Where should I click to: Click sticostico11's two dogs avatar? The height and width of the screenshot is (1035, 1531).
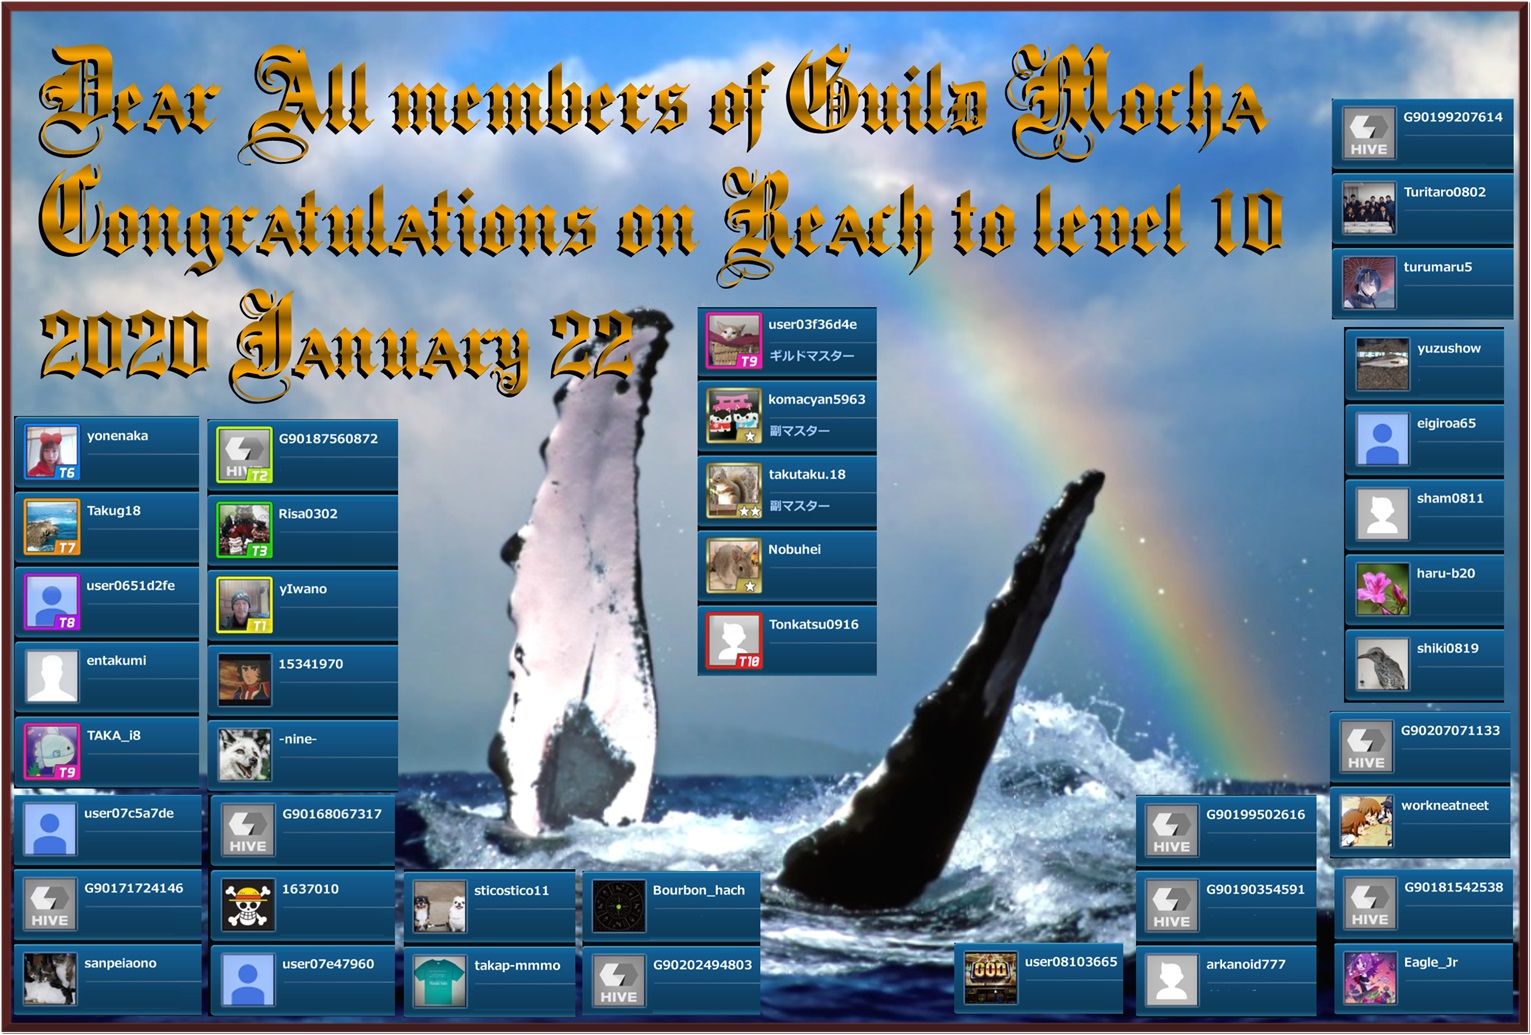[440, 907]
